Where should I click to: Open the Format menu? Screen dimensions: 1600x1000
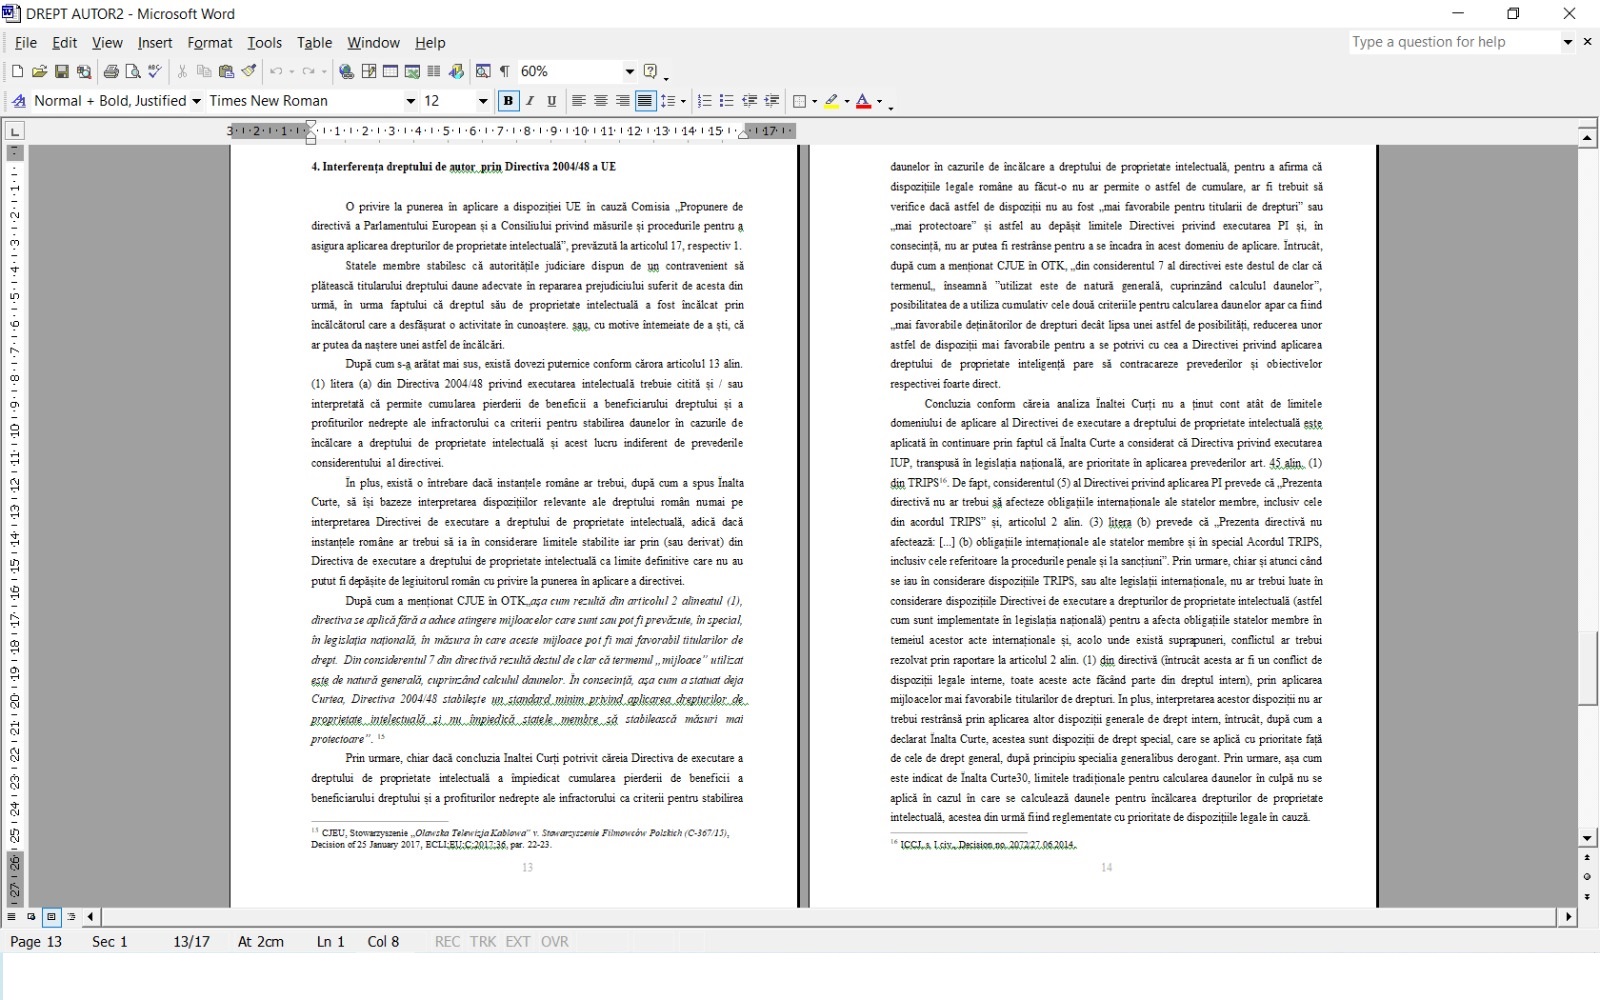(210, 43)
